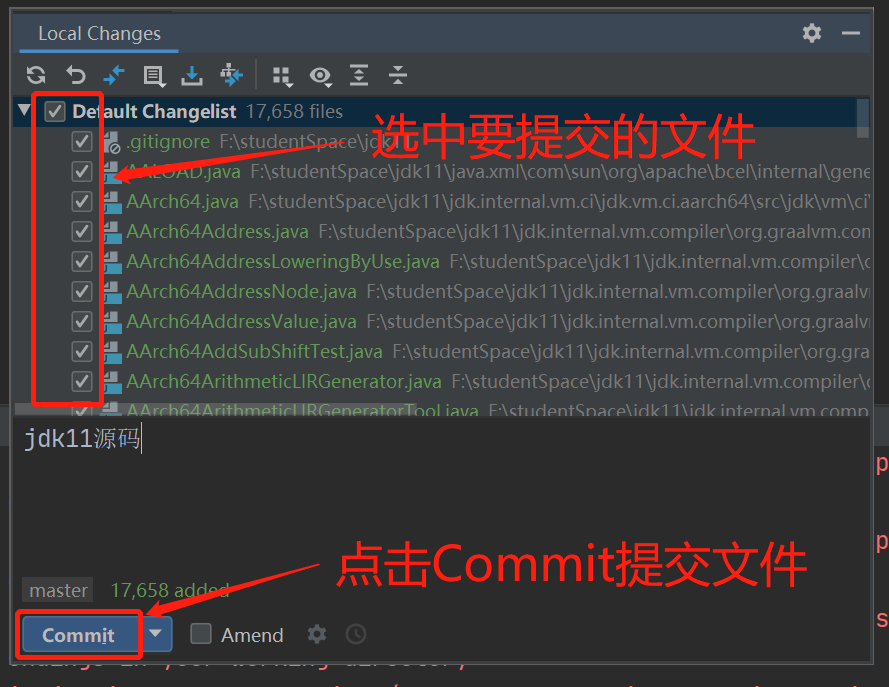The height and width of the screenshot is (687, 889).
Task: Hide the Local Changes panel with minus icon
Action: coord(850,33)
